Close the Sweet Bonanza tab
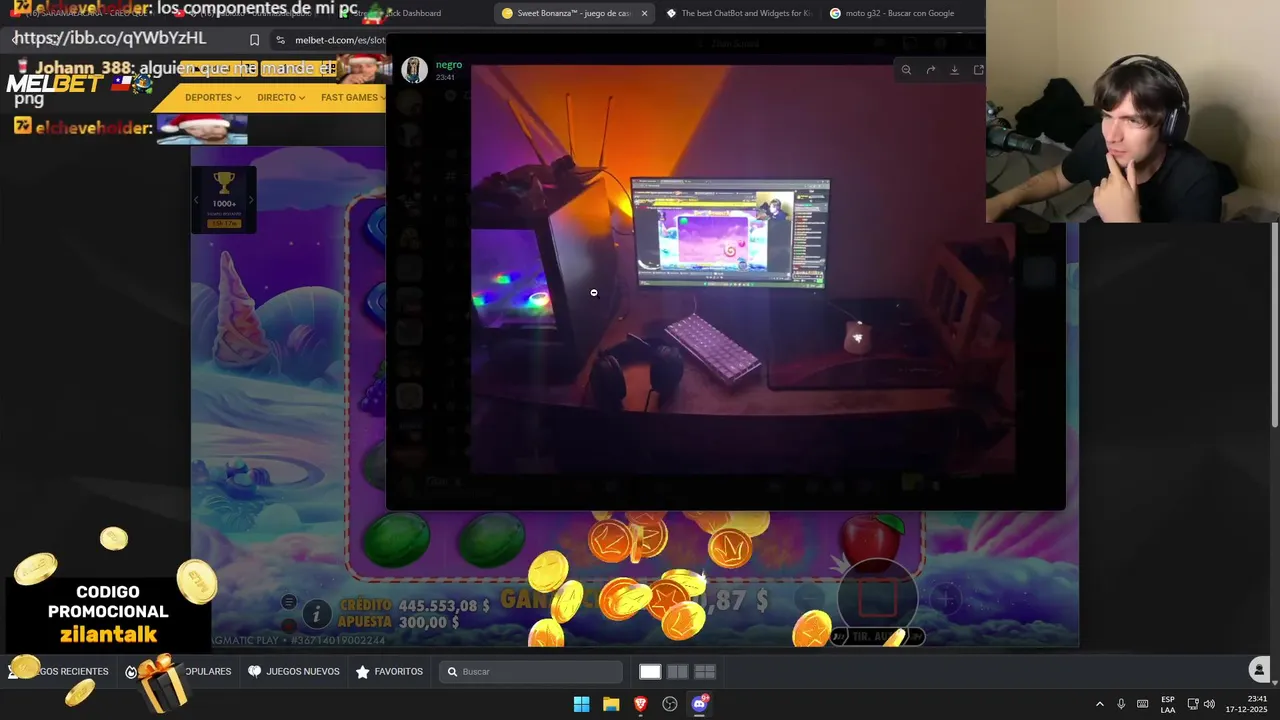1280x720 pixels. [x=644, y=13]
